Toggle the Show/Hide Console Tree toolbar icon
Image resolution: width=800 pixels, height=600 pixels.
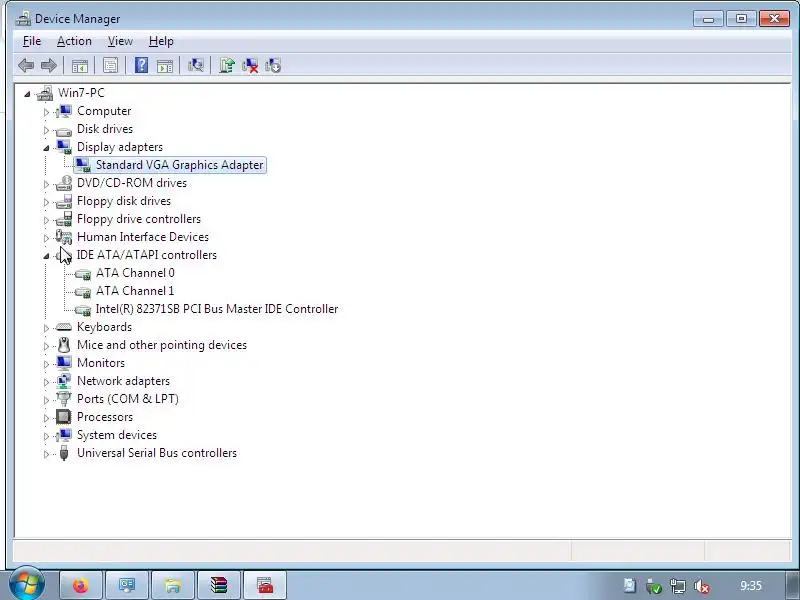point(80,65)
